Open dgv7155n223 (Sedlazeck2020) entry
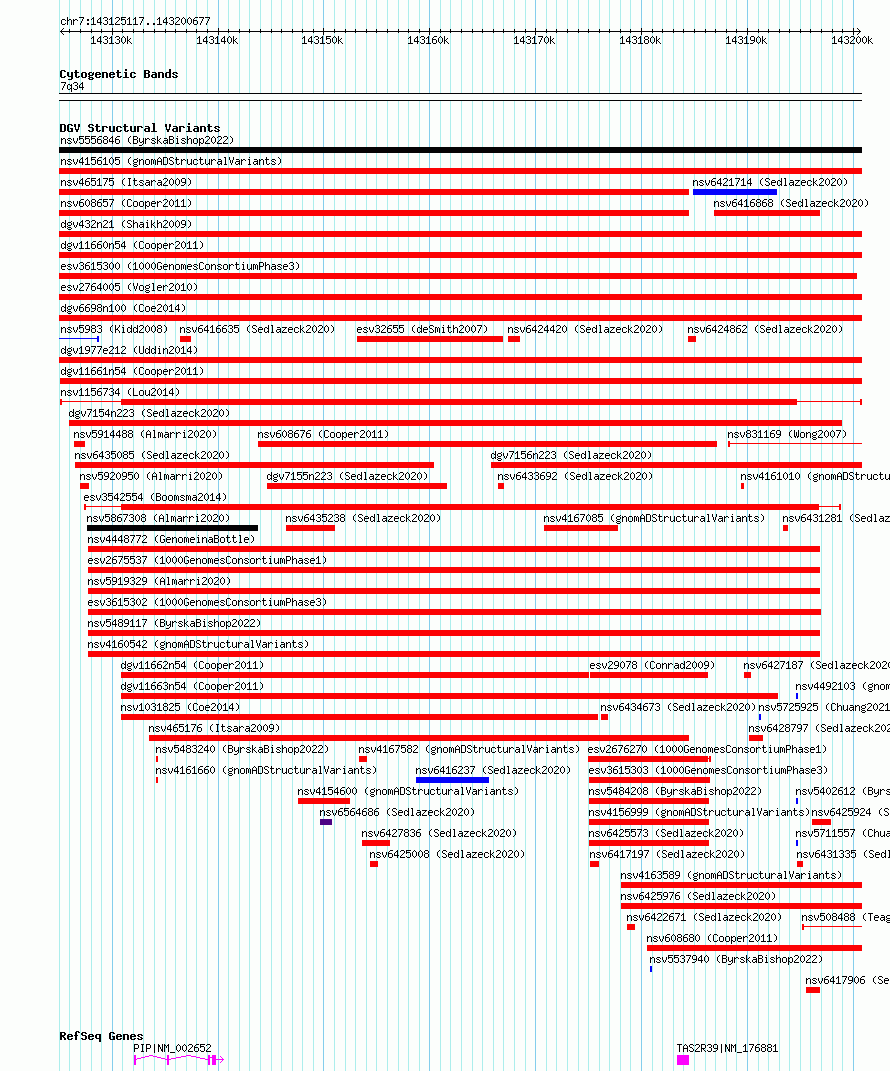Image resolution: width=890 pixels, height=1071 pixels. 347,477
